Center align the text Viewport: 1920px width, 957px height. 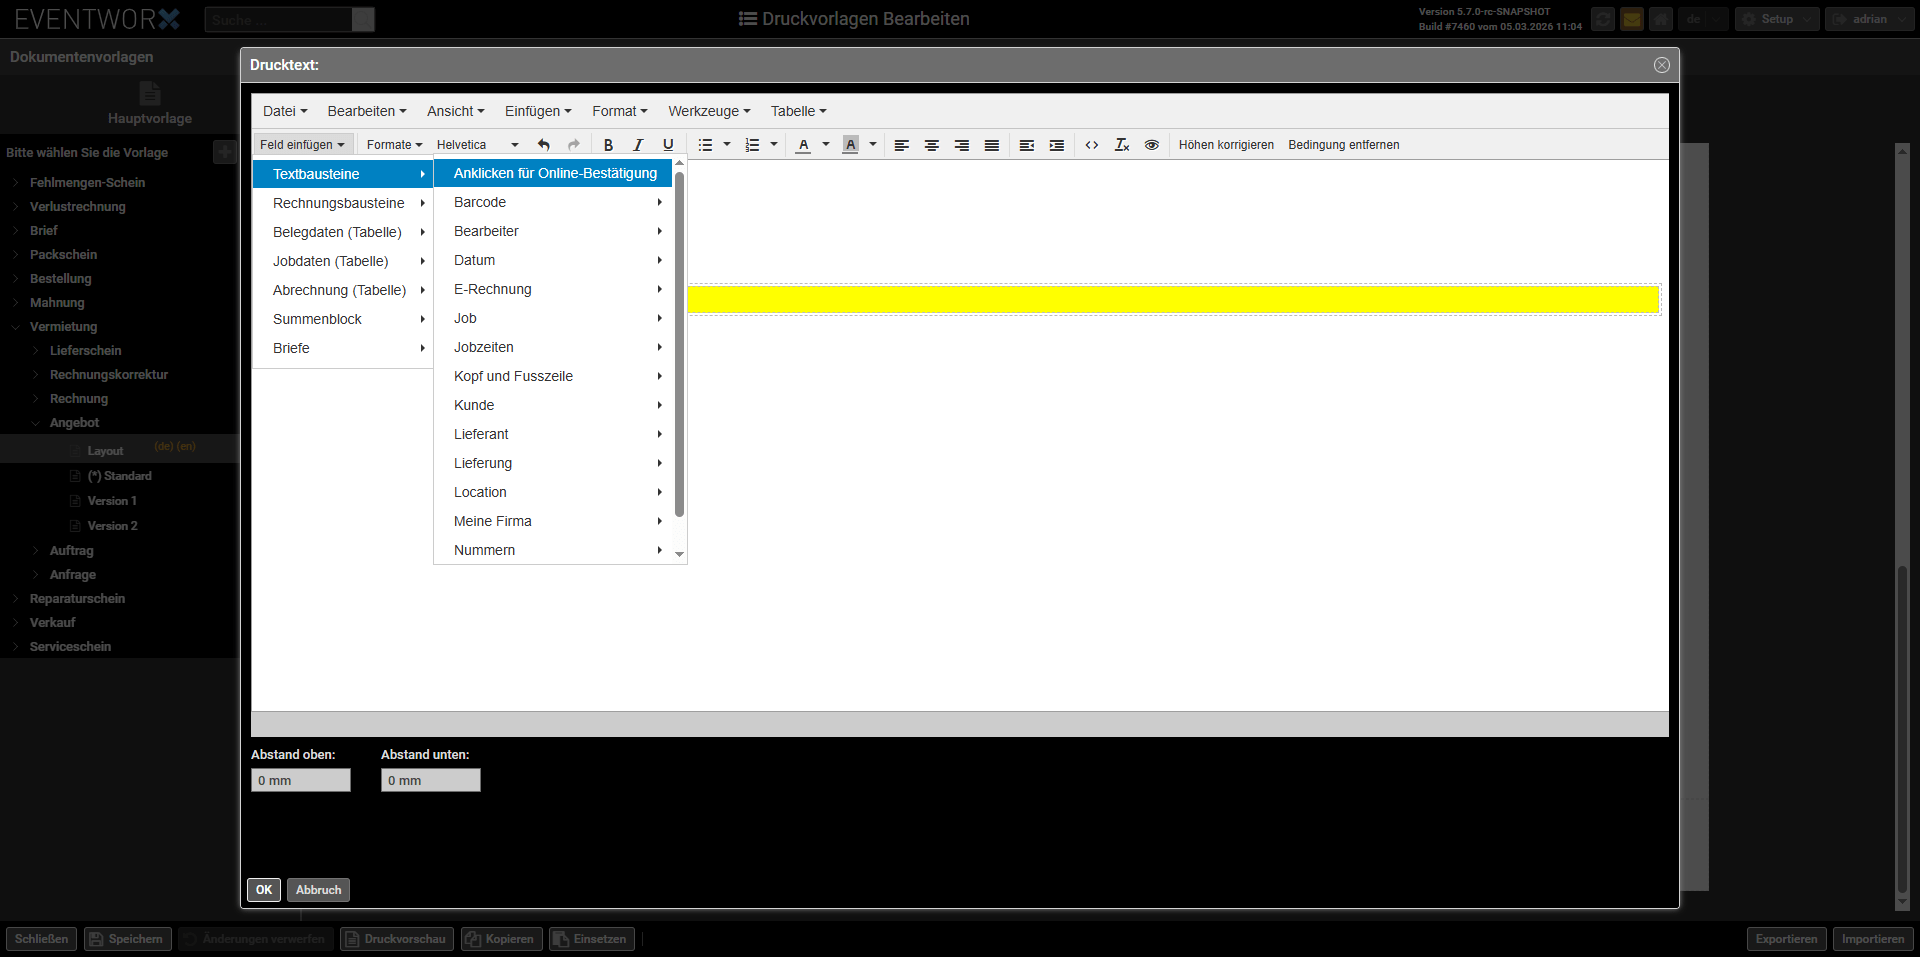(x=932, y=145)
